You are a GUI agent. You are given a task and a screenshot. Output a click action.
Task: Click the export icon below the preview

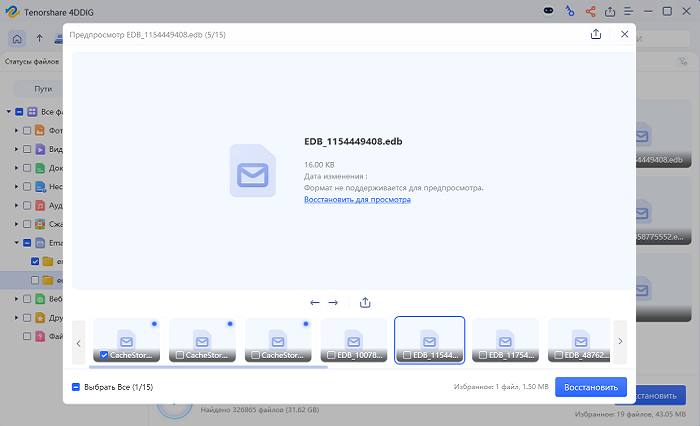point(365,303)
